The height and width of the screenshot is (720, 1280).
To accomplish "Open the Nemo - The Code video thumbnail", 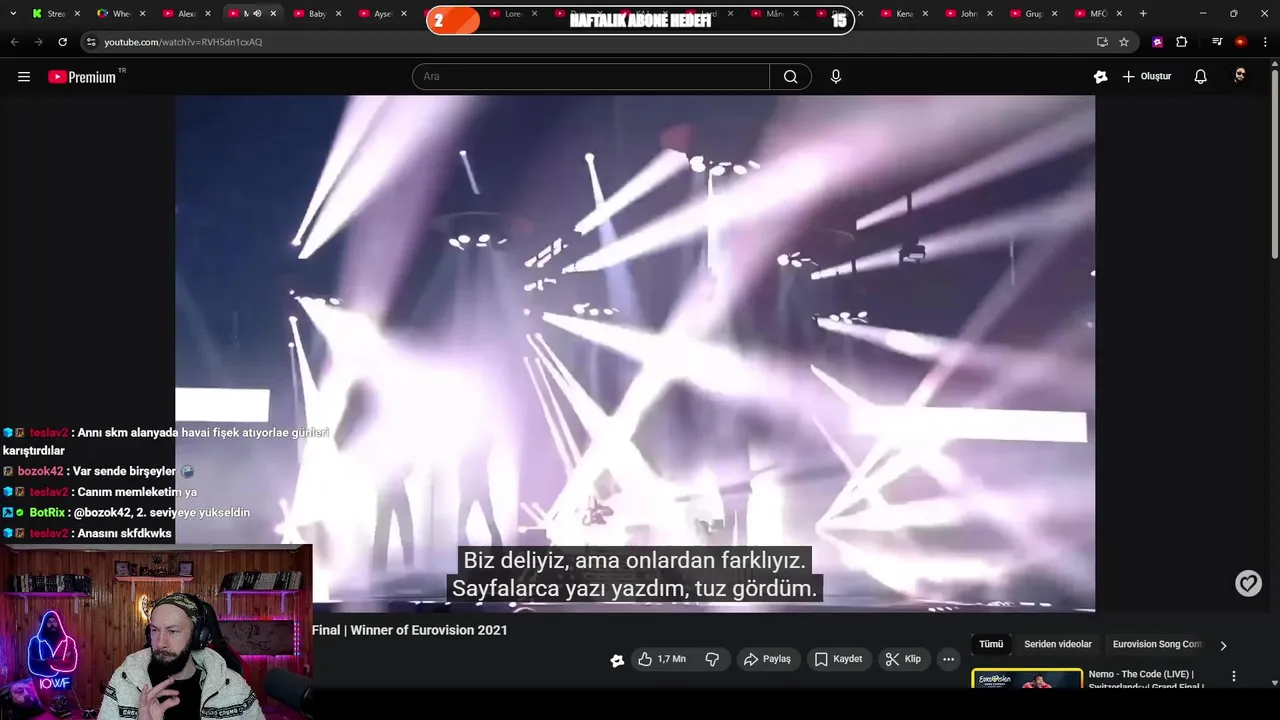I will tap(1027, 679).
